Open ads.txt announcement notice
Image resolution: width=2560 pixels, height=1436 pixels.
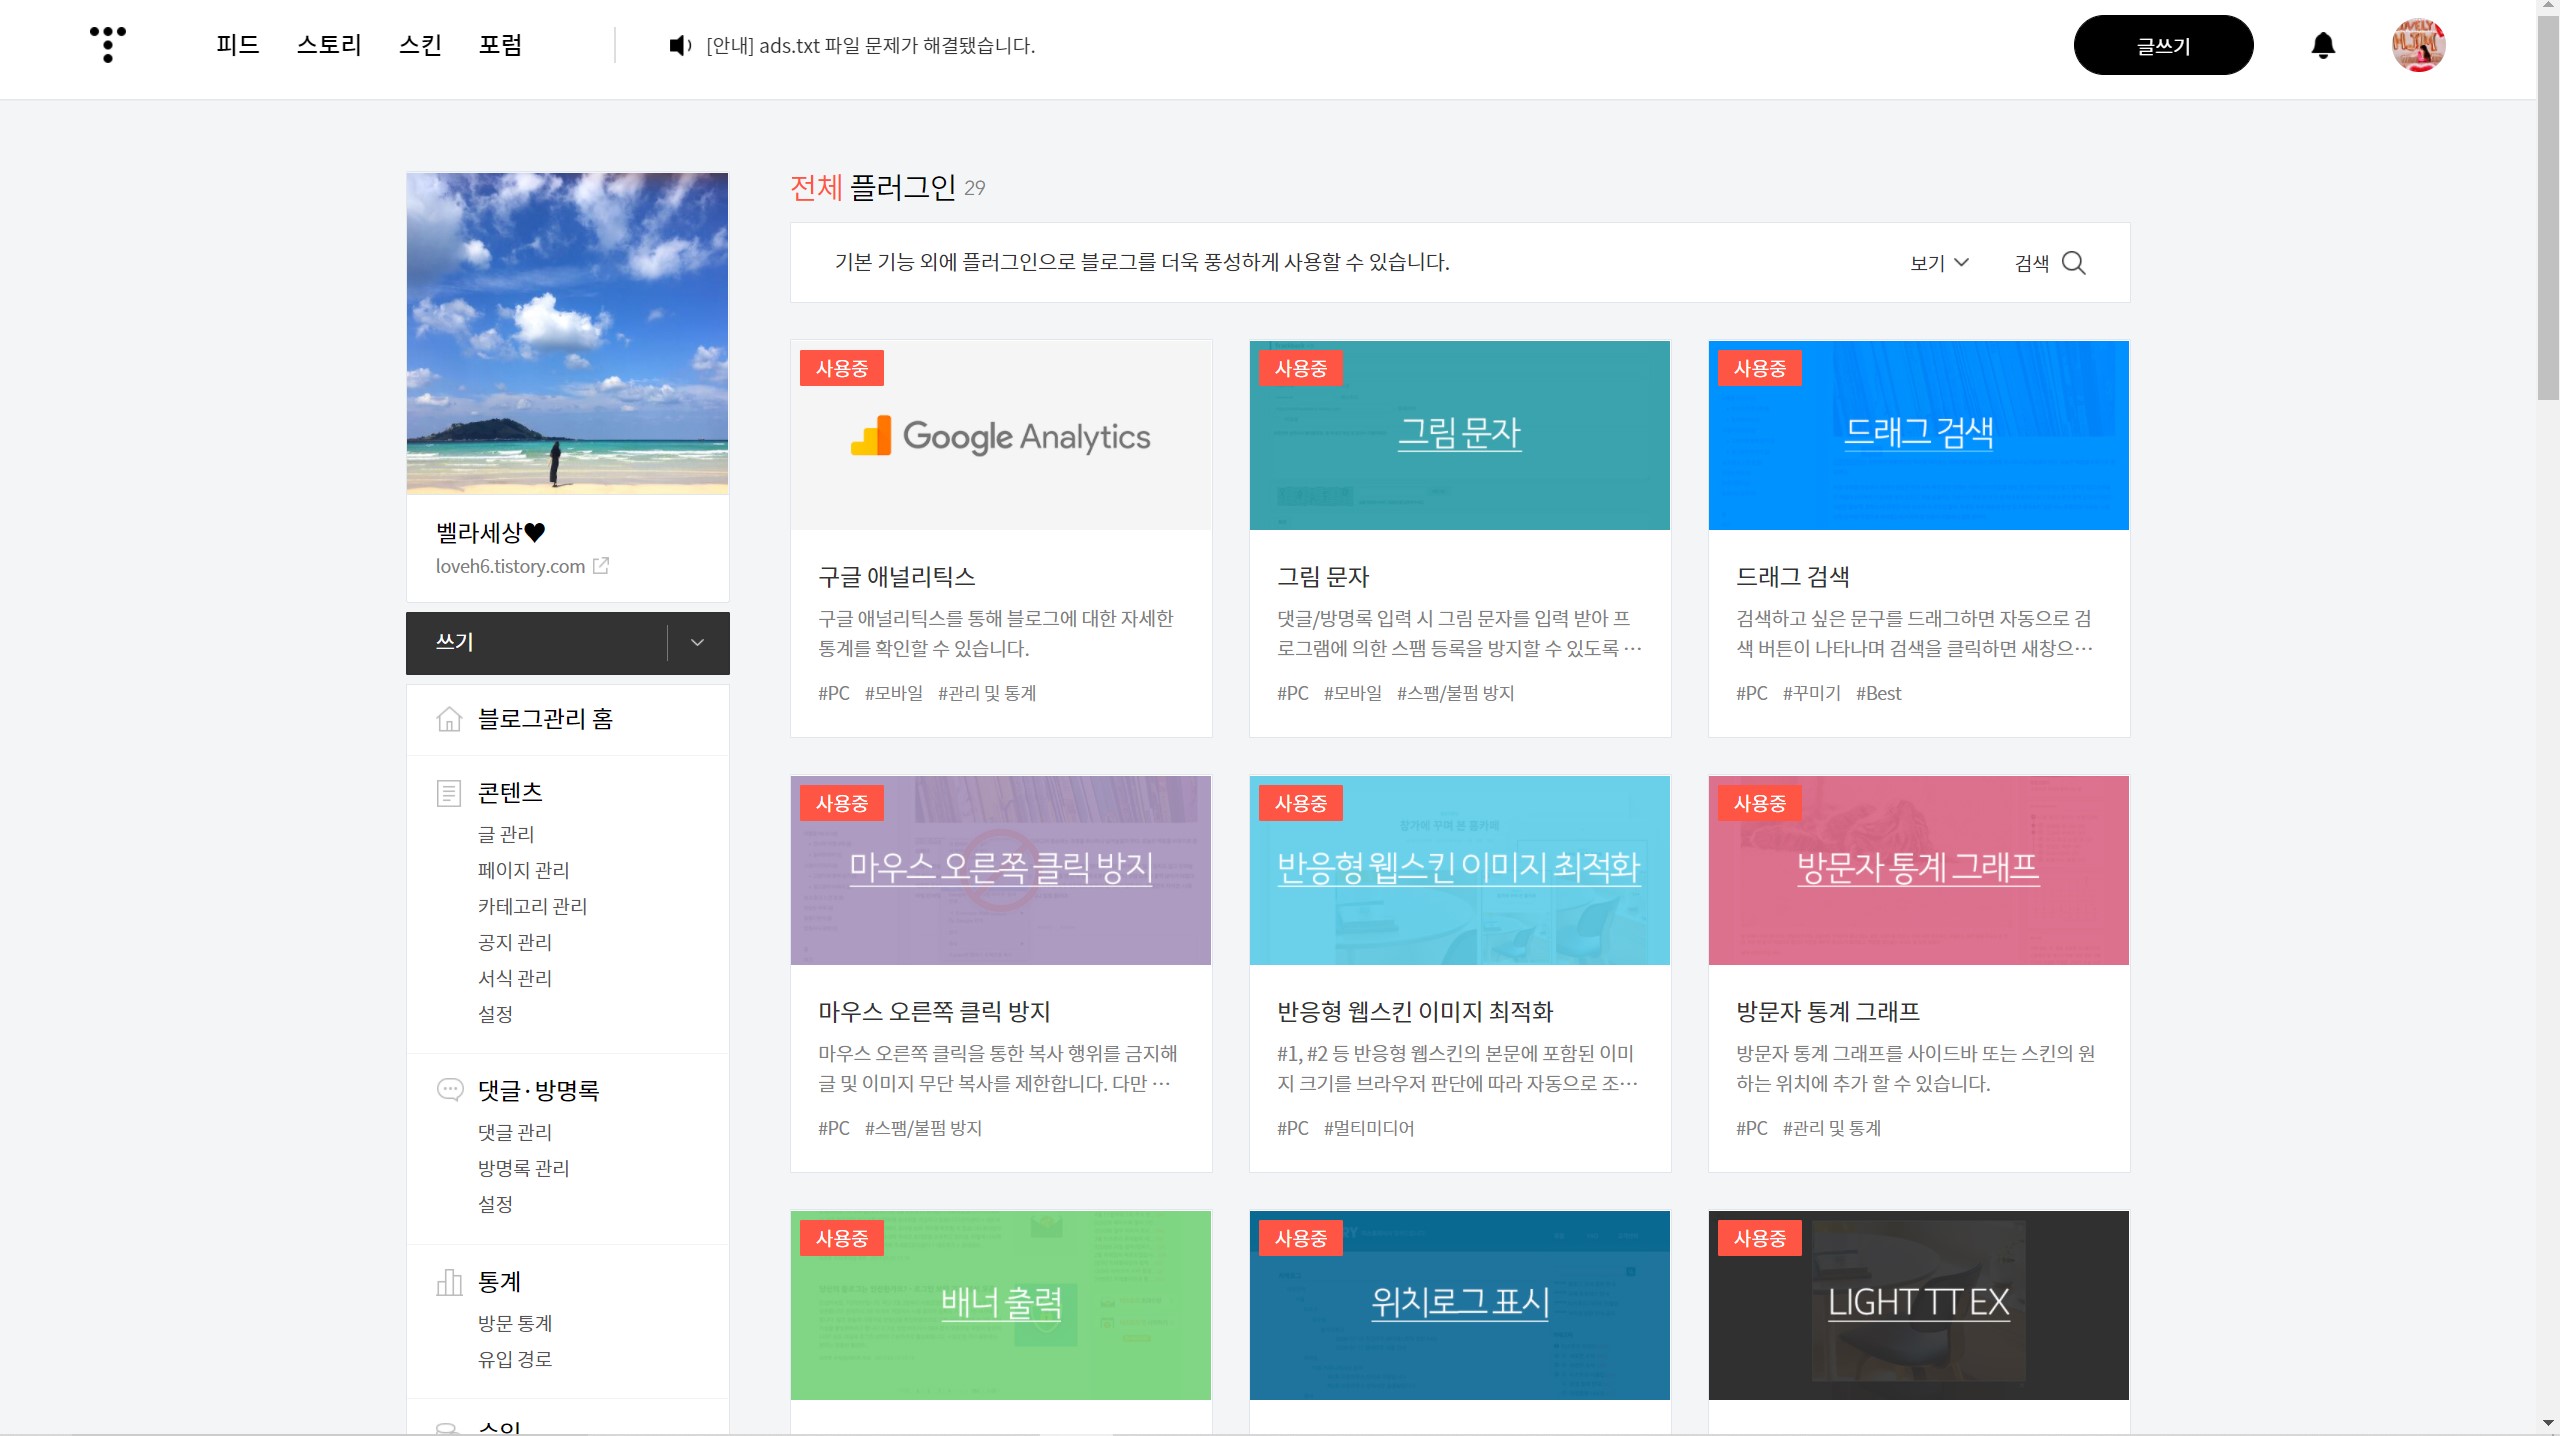point(870,45)
